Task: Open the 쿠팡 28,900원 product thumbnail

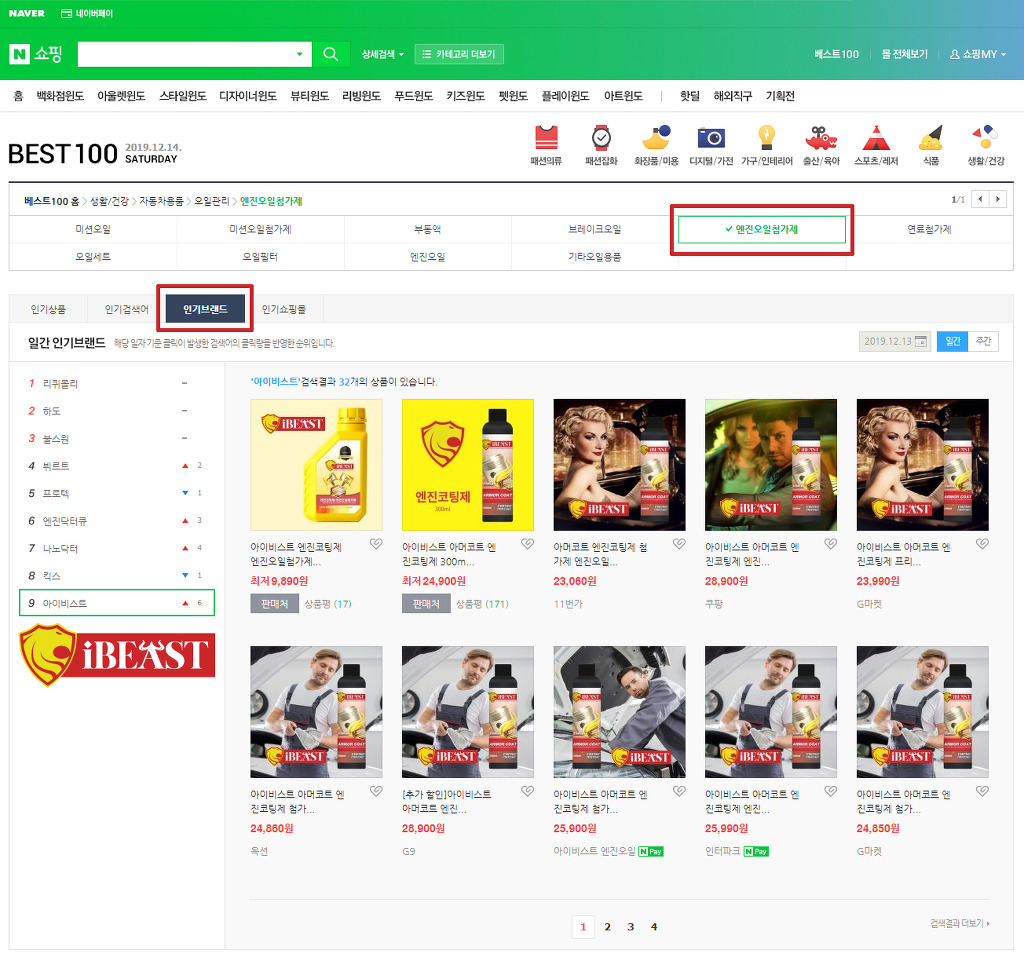Action: coord(771,465)
